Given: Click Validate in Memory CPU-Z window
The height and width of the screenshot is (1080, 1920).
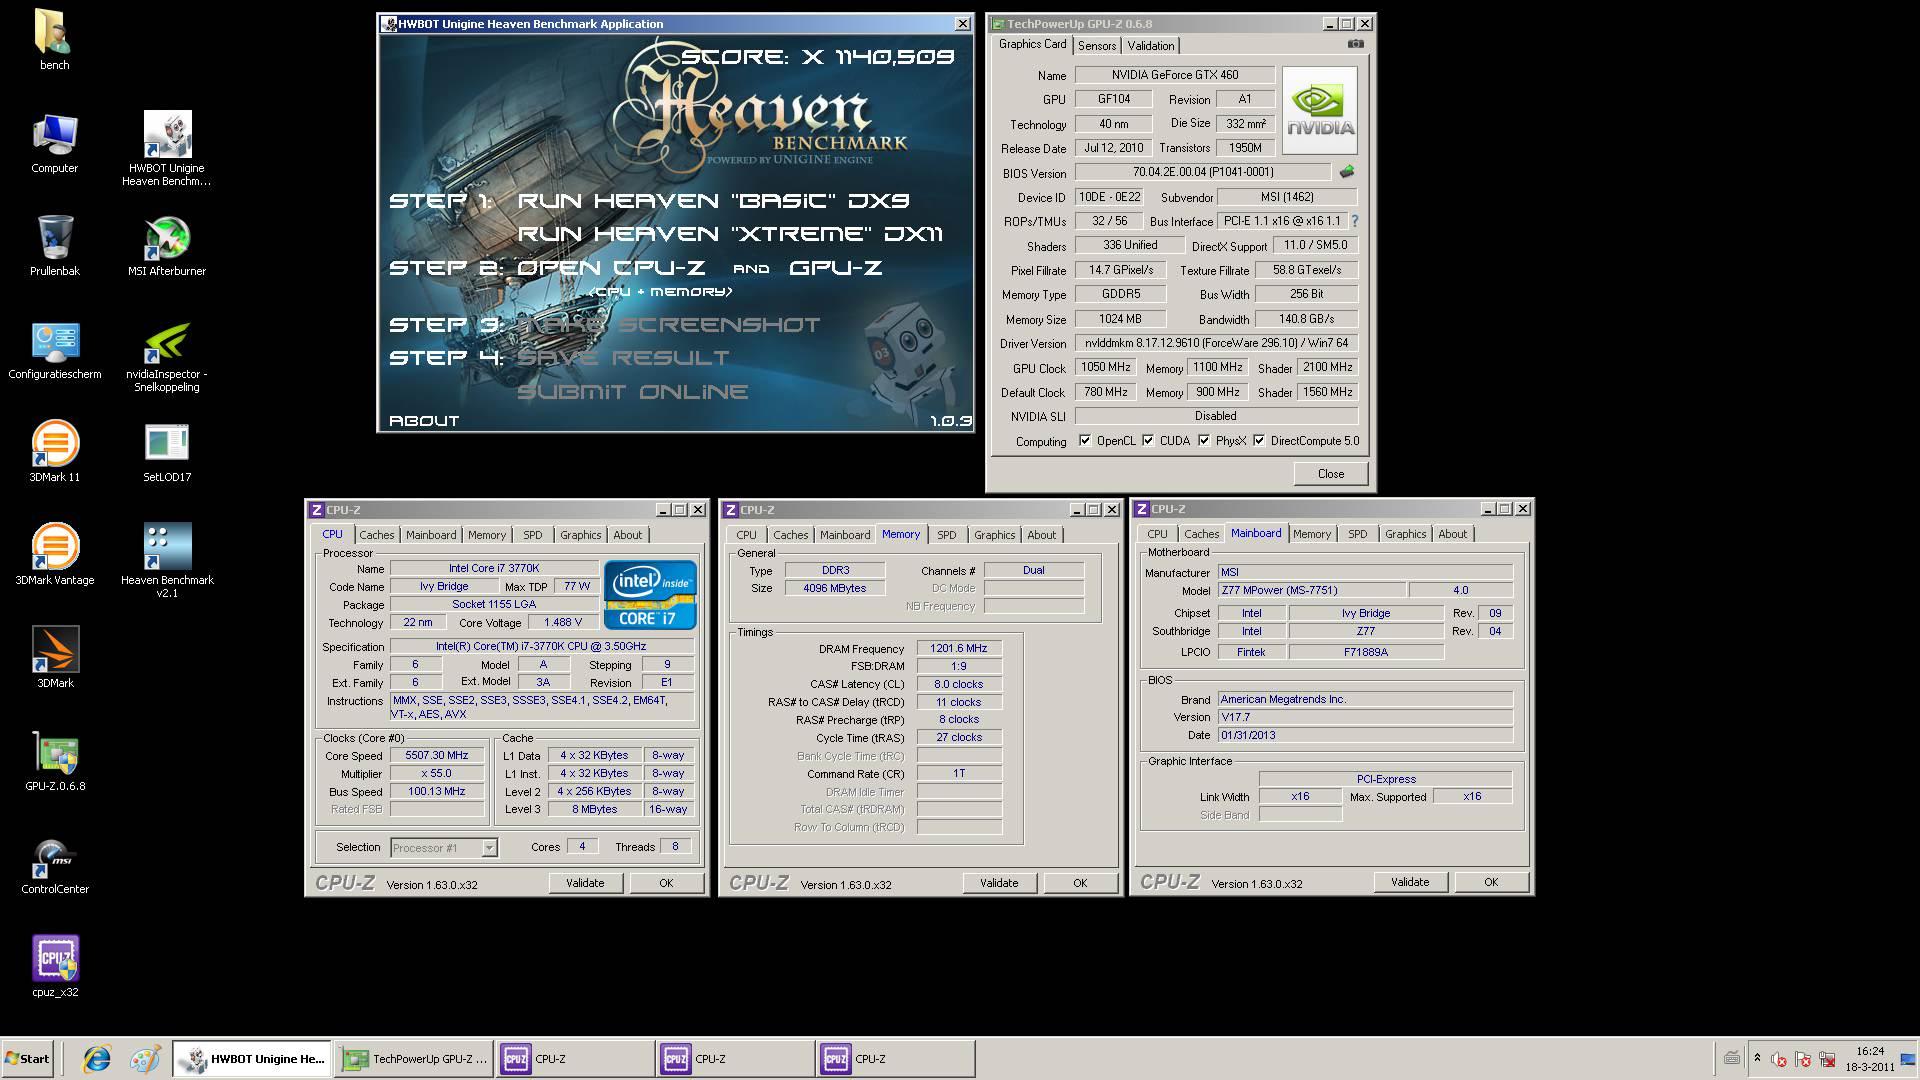Looking at the screenshot, I should (x=999, y=883).
